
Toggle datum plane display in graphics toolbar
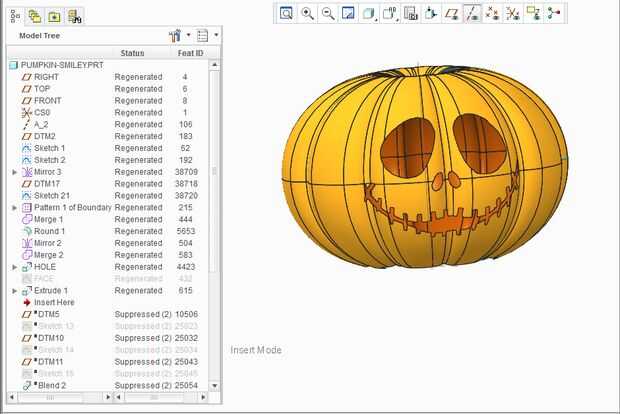(452, 13)
